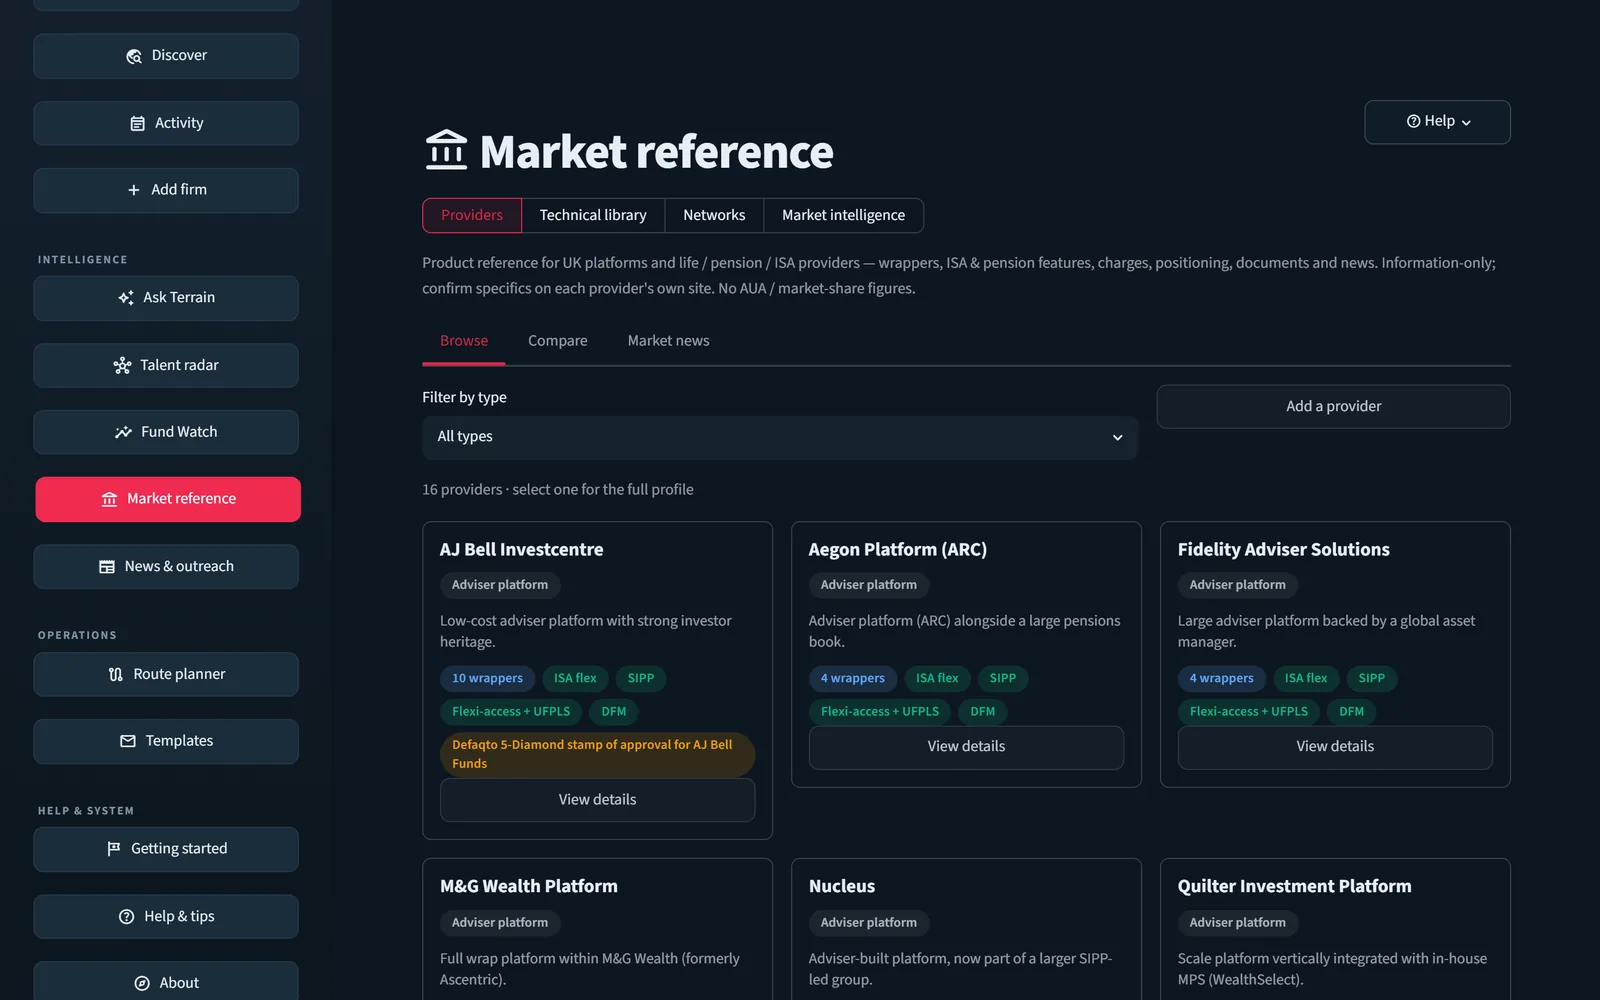This screenshot has width=1600, height=1000.
Task: Click Flexi-access + UFPLS tag on Fidelity card
Action: pos(1249,712)
